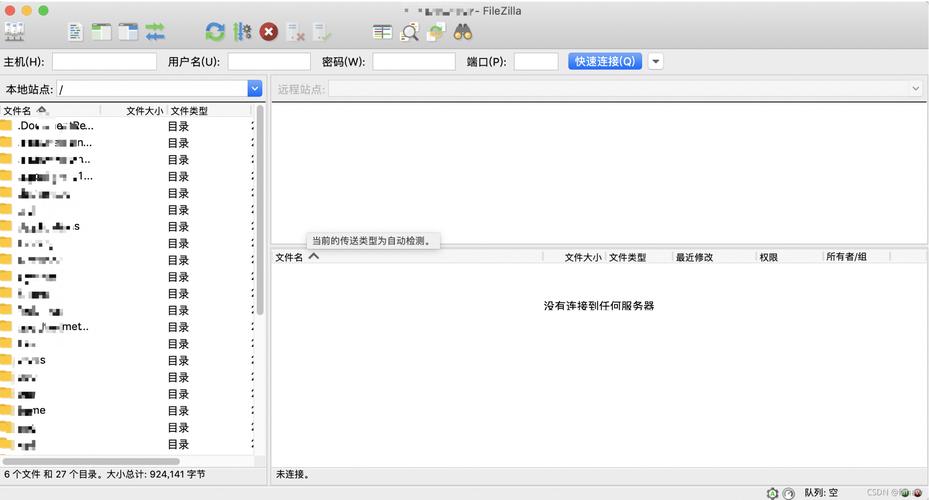This screenshot has height=500, width=929.
Task: Open the 远程站点 path dropdown
Action: (915, 89)
